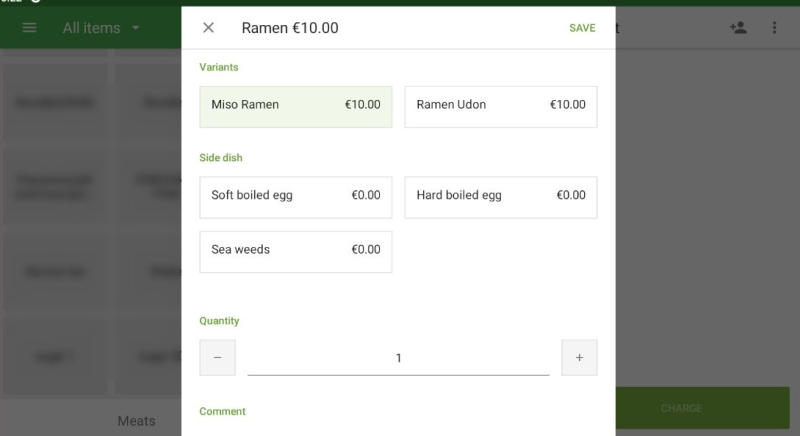800x436 pixels.
Task: Enable the Sea weeds side dish
Action: point(296,251)
